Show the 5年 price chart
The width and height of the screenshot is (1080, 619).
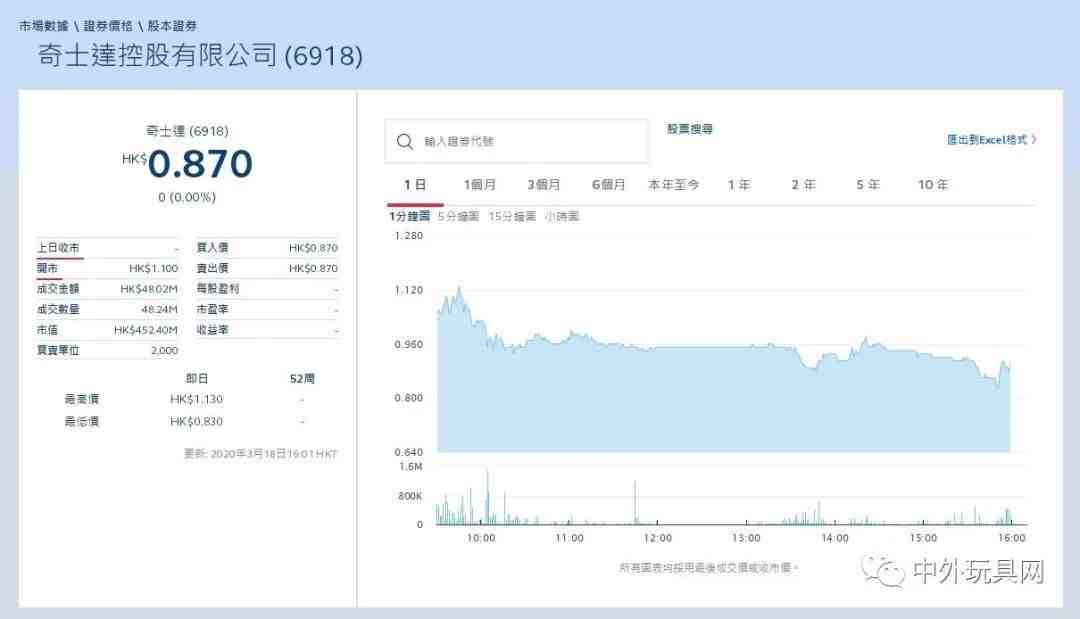point(868,185)
